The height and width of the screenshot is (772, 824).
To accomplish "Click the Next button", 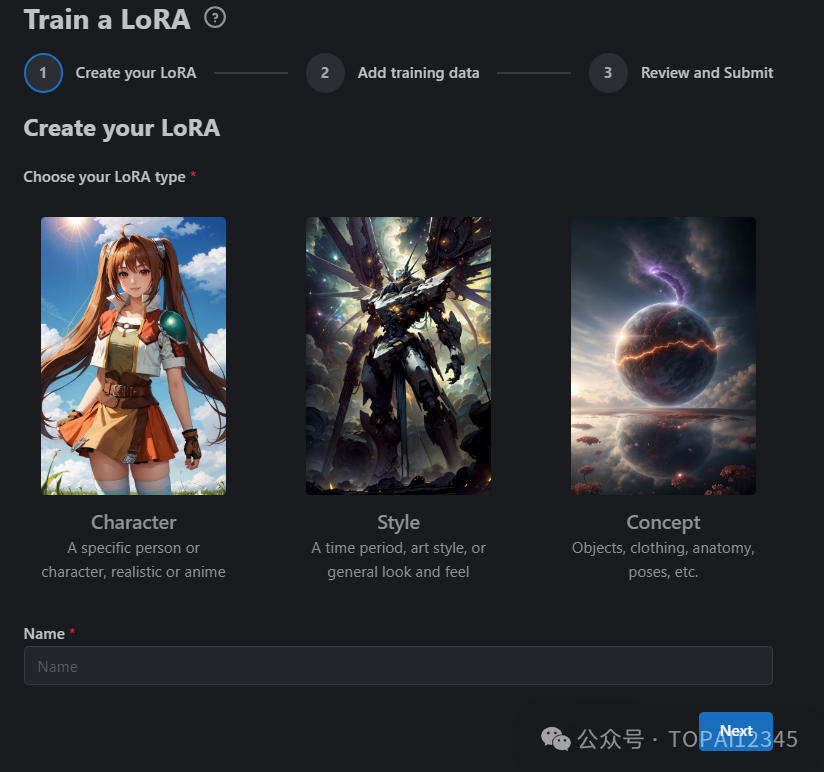I will tap(736, 731).
